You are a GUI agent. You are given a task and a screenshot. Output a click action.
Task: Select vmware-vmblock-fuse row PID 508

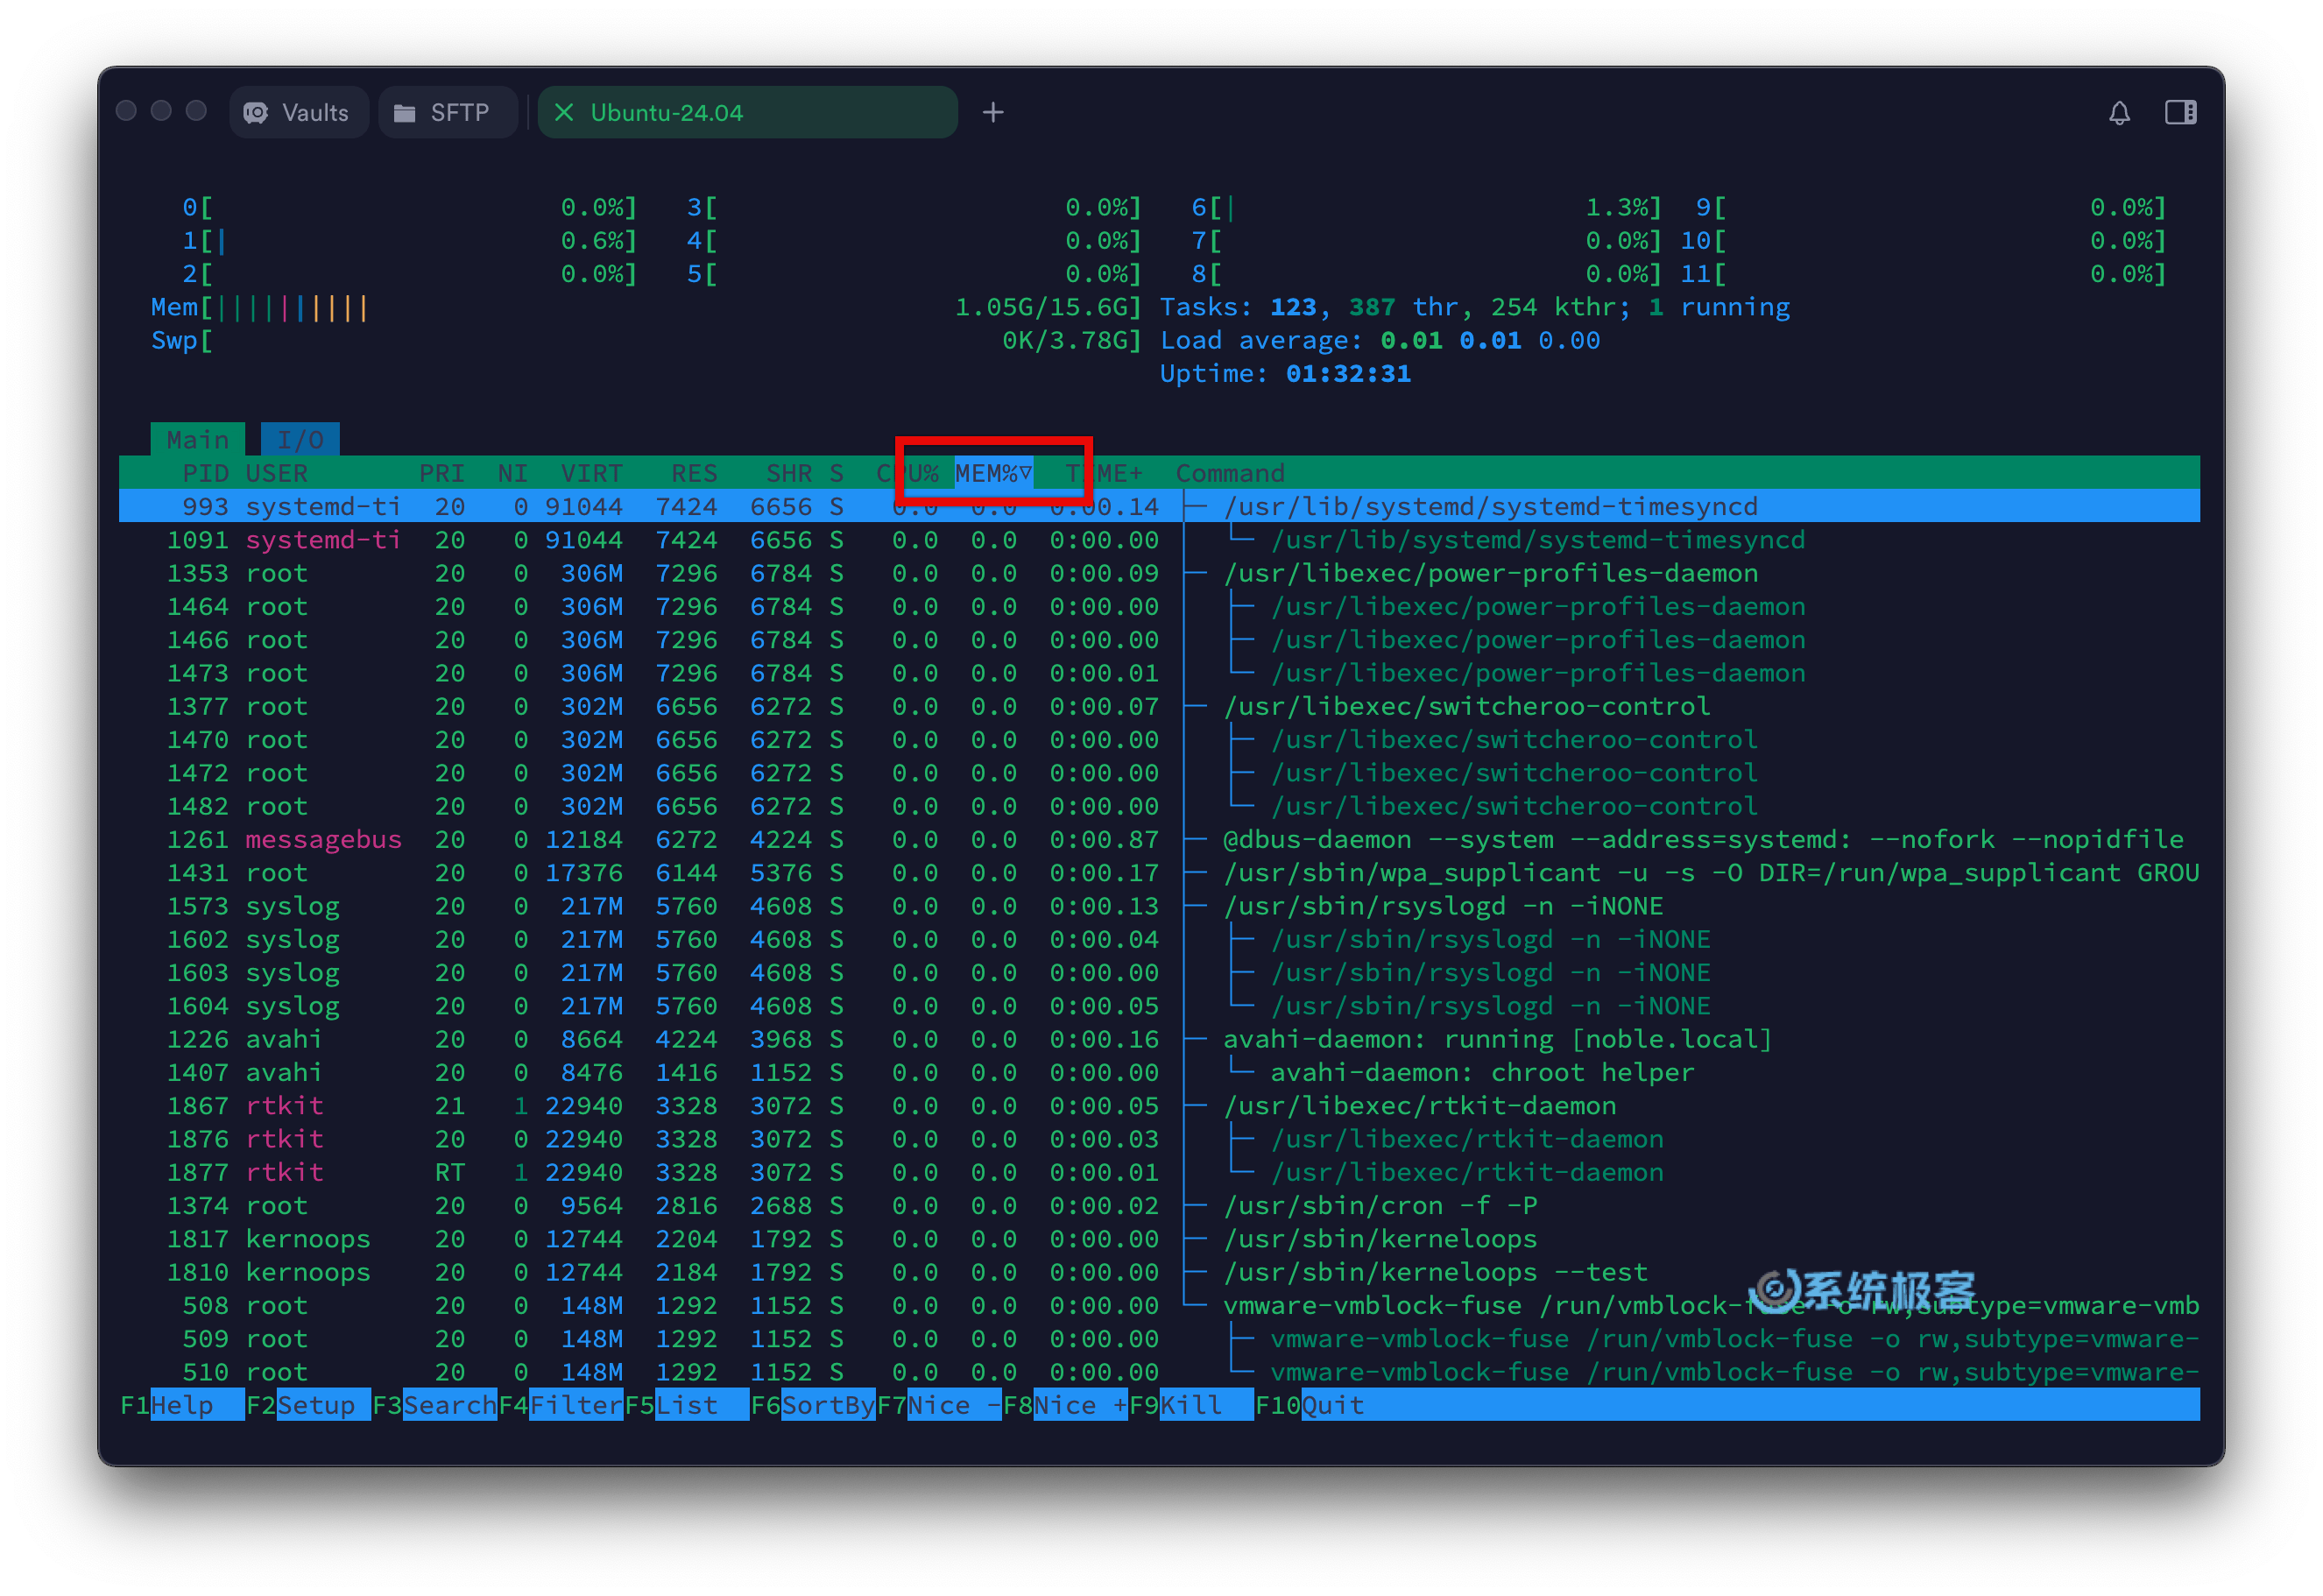[x=1159, y=1305]
